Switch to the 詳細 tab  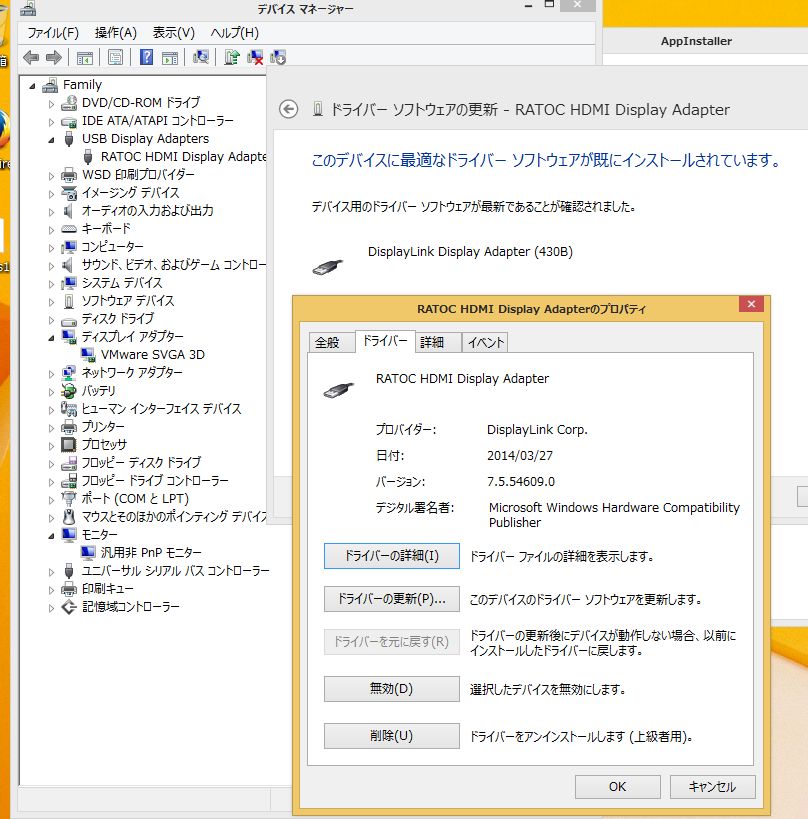[x=432, y=342]
